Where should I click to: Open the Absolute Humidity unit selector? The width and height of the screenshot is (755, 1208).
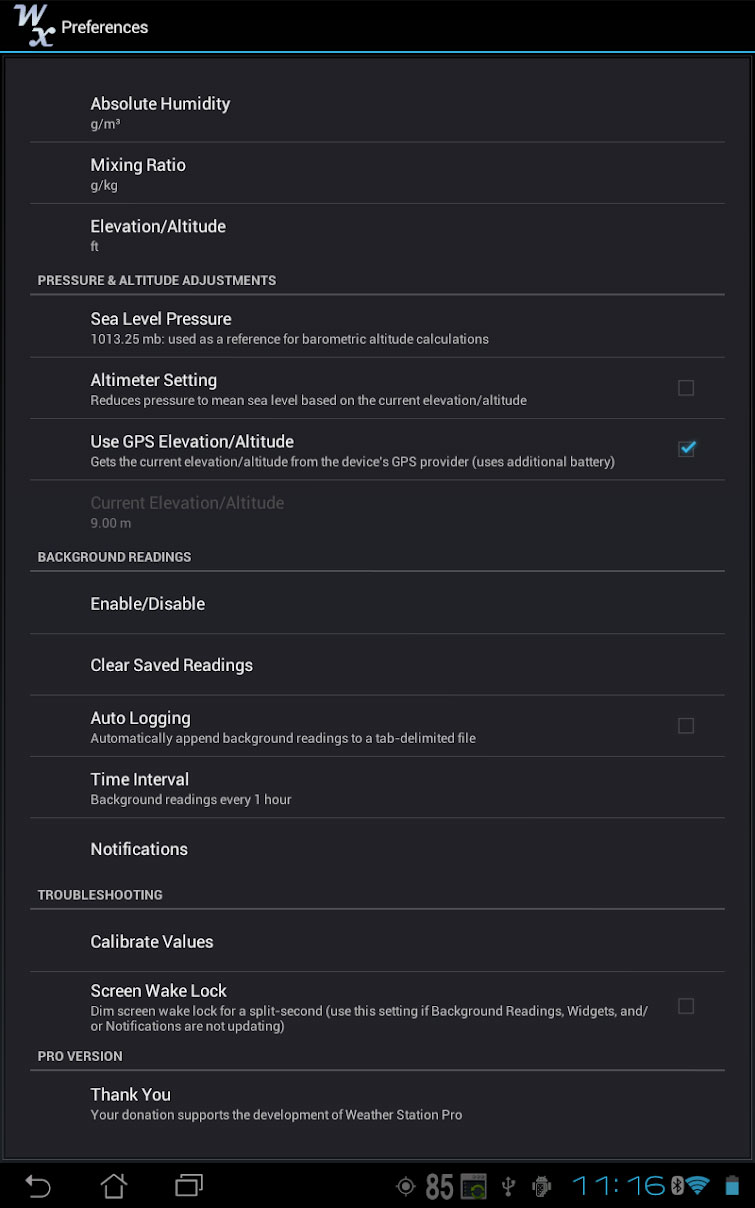coord(377,112)
